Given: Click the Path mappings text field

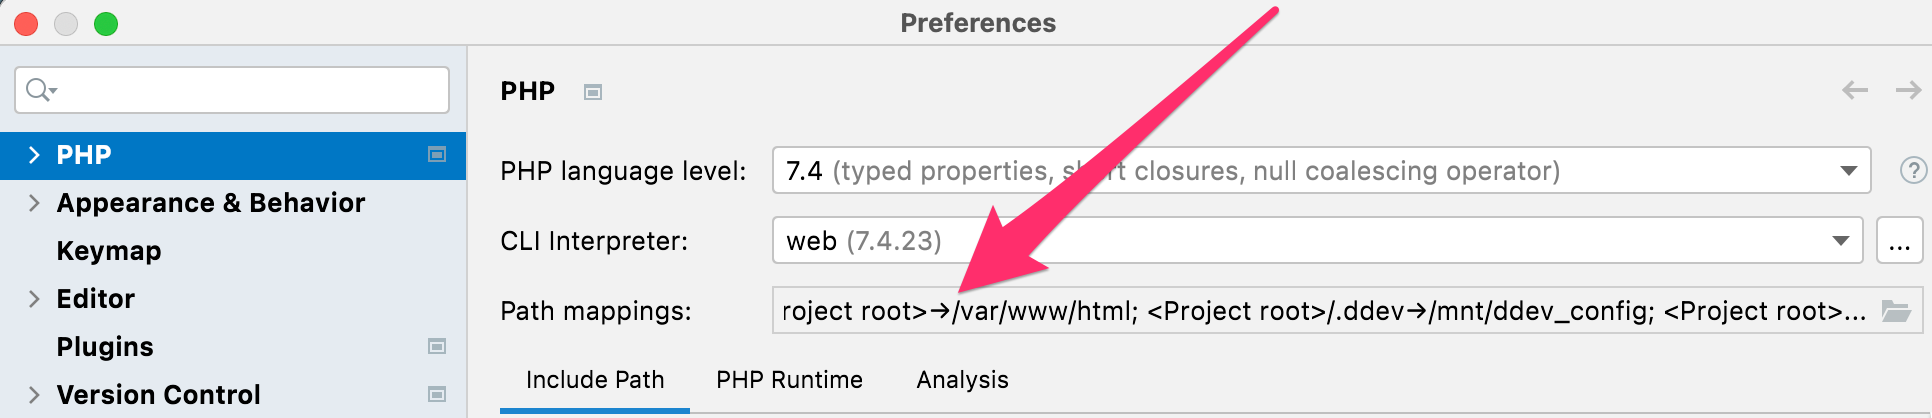Looking at the screenshot, I should [1320, 311].
